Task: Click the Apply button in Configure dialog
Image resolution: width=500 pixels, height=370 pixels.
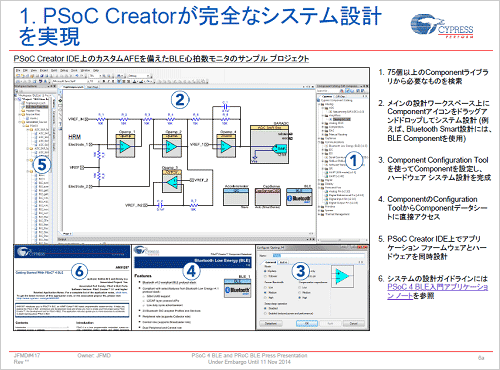Action: coord(330,323)
